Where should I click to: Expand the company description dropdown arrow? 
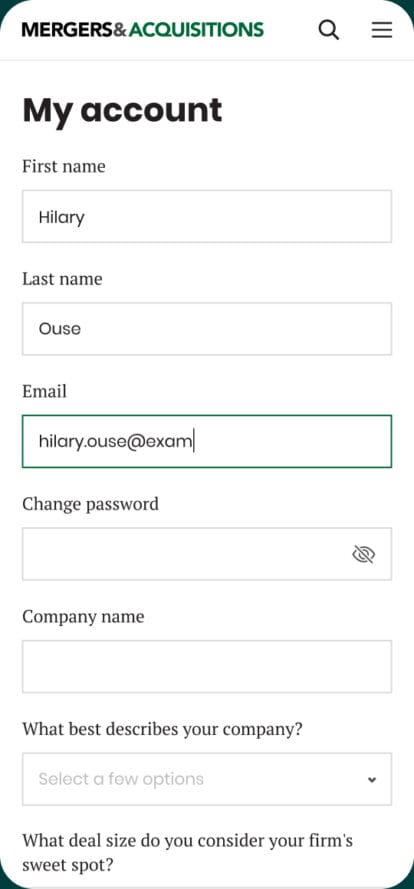pos(372,780)
